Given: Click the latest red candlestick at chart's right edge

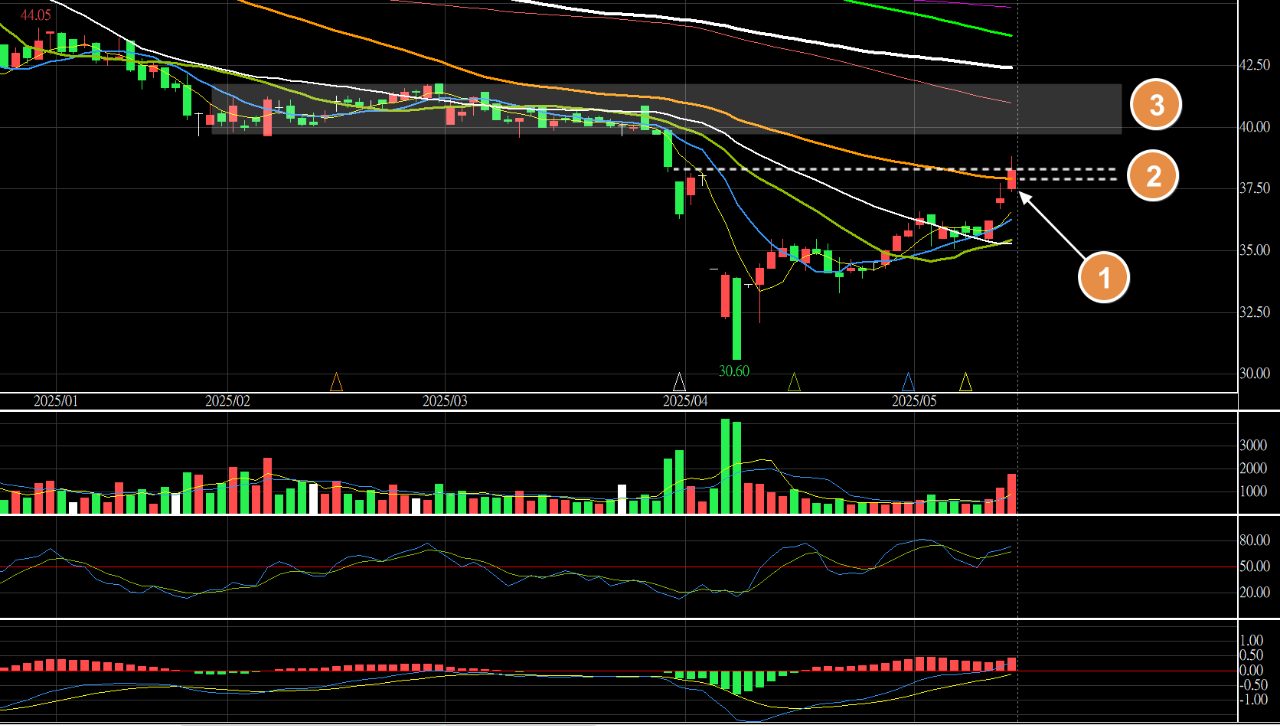Looking at the screenshot, I should tap(1012, 178).
